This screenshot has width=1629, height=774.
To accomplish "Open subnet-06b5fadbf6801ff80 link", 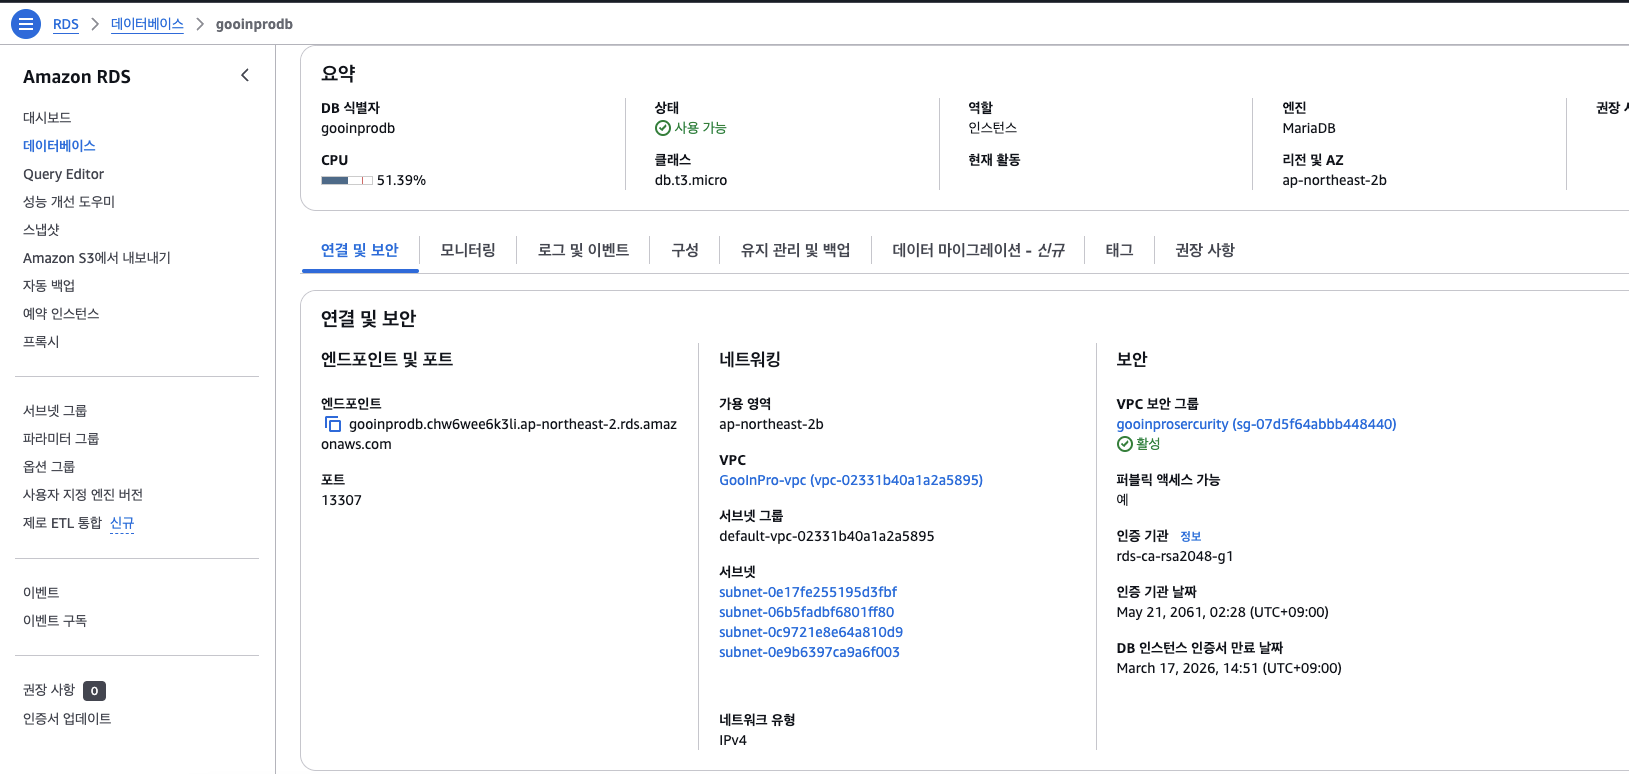I will [807, 612].
